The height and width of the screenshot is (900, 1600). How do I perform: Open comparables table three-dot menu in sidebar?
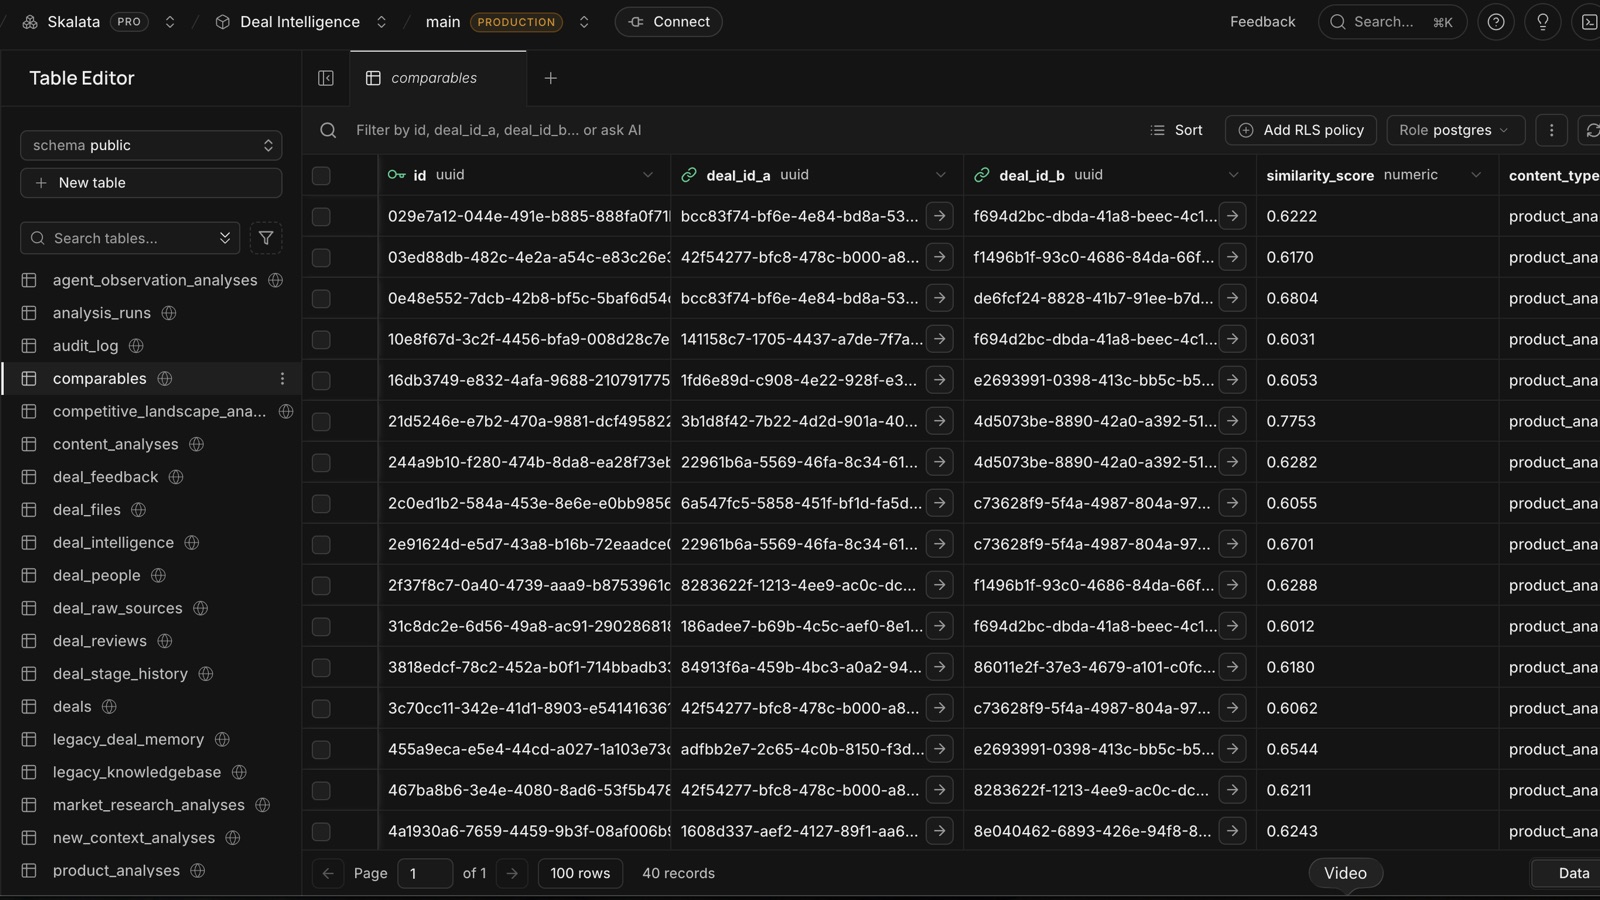[282, 378]
